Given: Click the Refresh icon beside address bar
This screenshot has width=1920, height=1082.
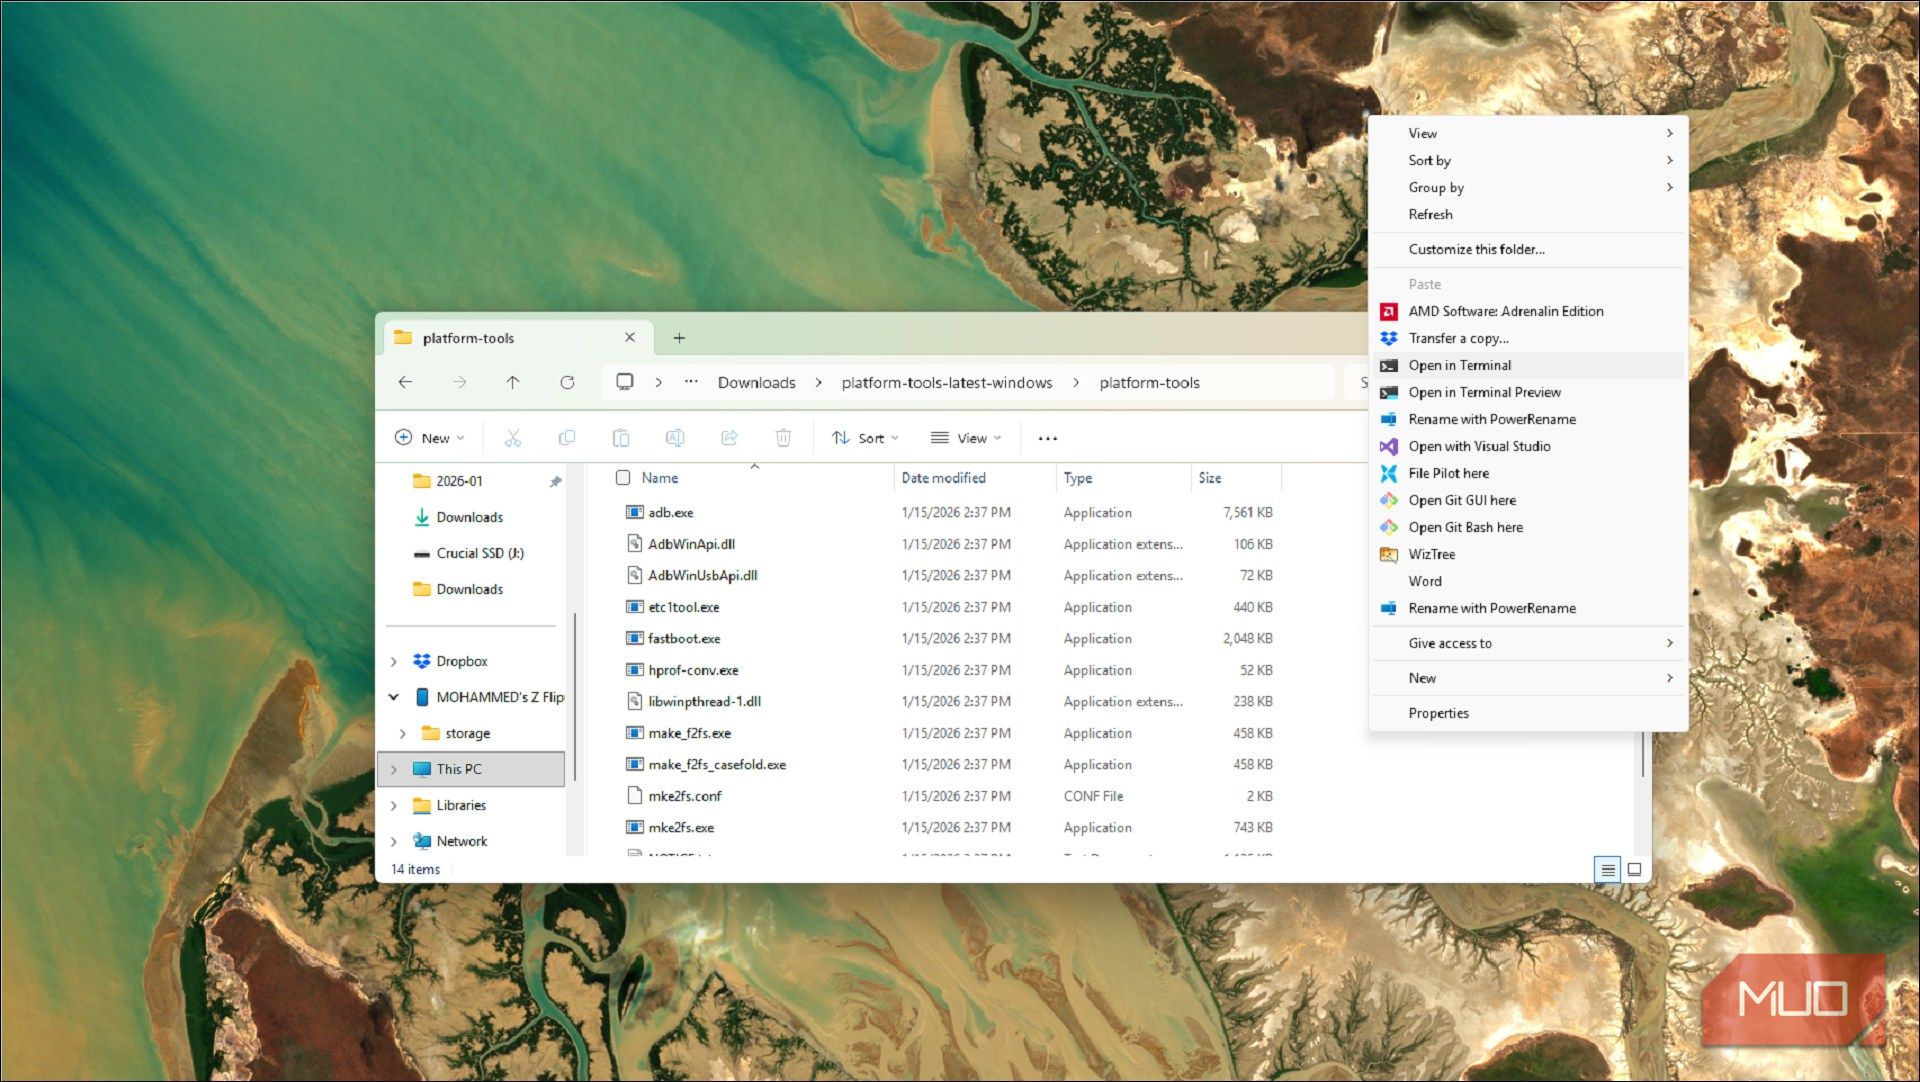Looking at the screenshot, I should (567, 382).
